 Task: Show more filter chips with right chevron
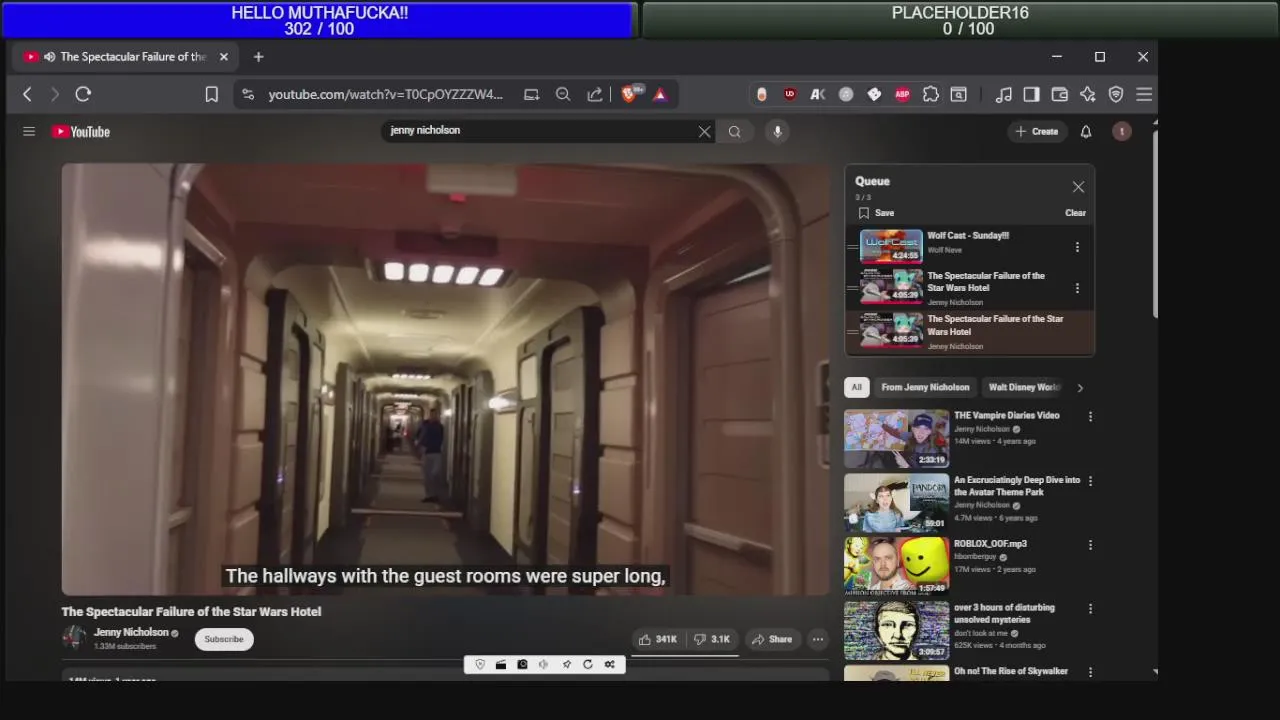[1080, 388]
